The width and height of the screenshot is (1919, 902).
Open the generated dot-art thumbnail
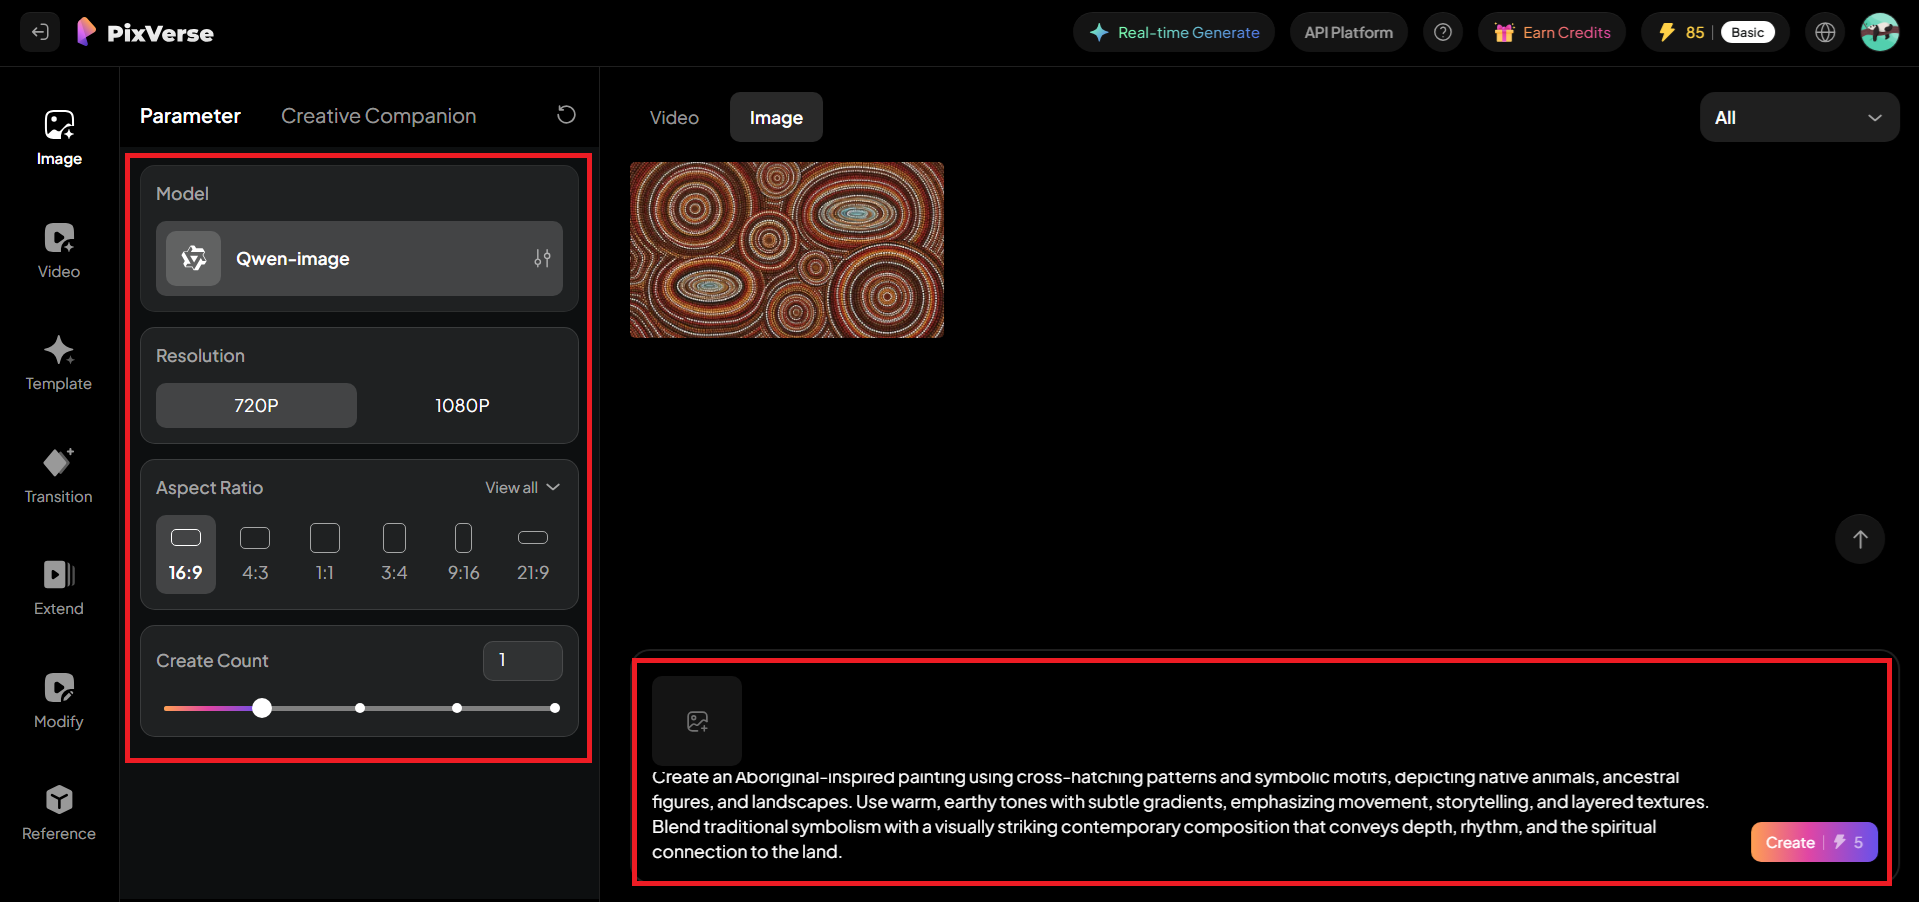tap(786, 249)
